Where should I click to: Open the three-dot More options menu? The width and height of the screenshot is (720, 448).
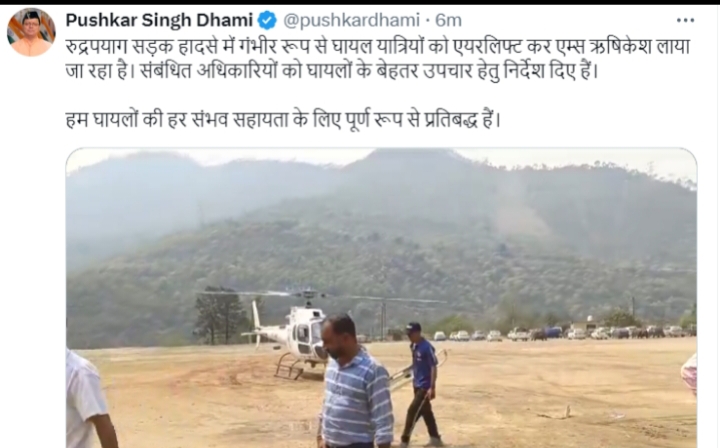click(x=686, y=20)
